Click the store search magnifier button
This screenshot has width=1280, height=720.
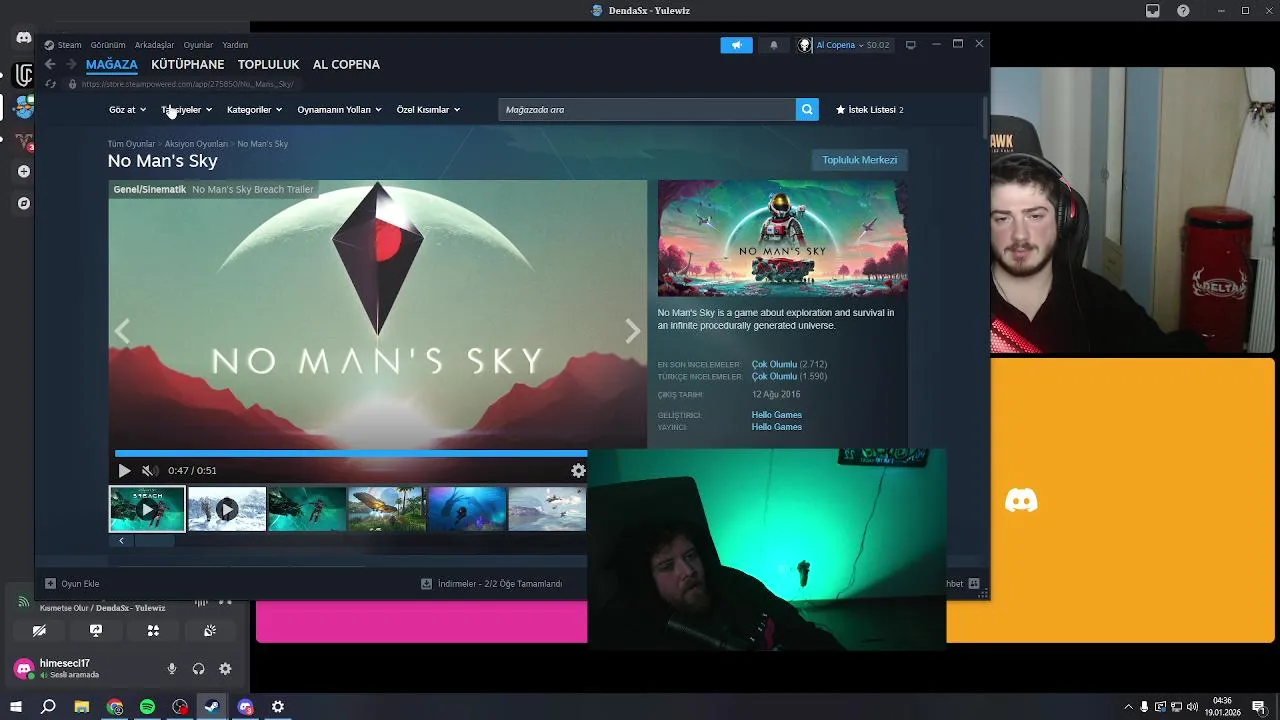tap(807, 109)
